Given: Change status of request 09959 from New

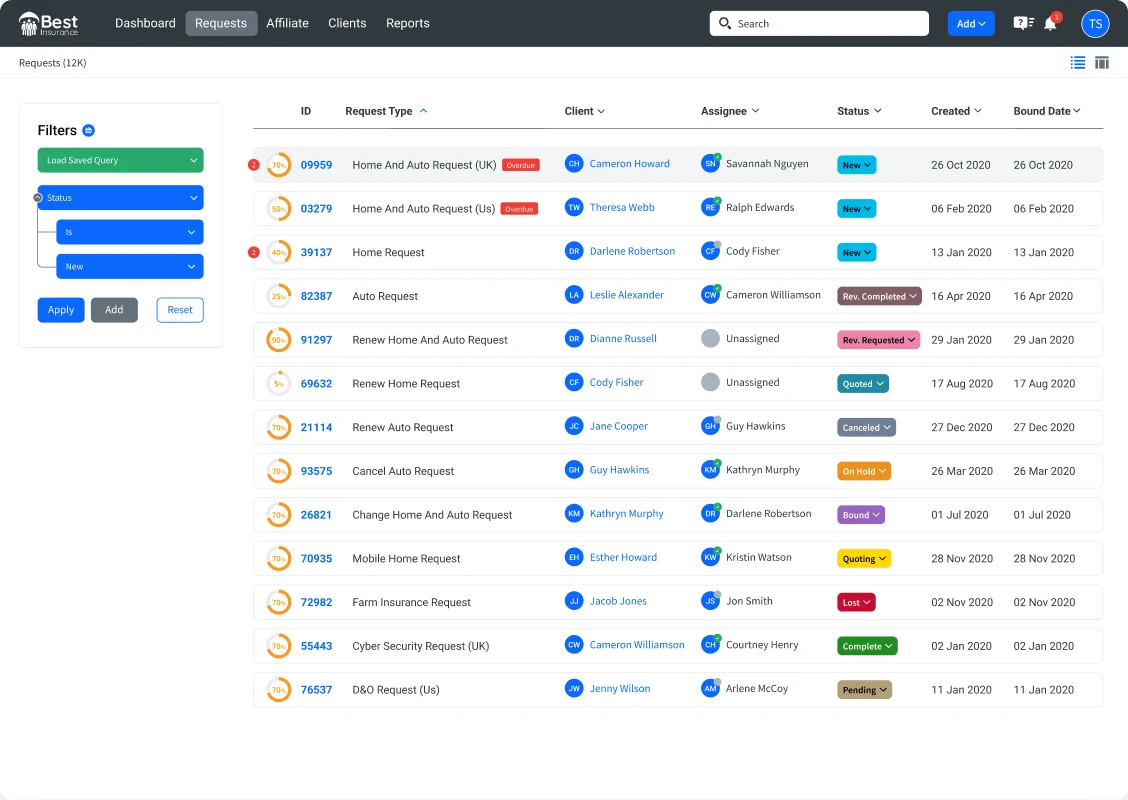Looking at the screenshot, I should pos(856,165).
